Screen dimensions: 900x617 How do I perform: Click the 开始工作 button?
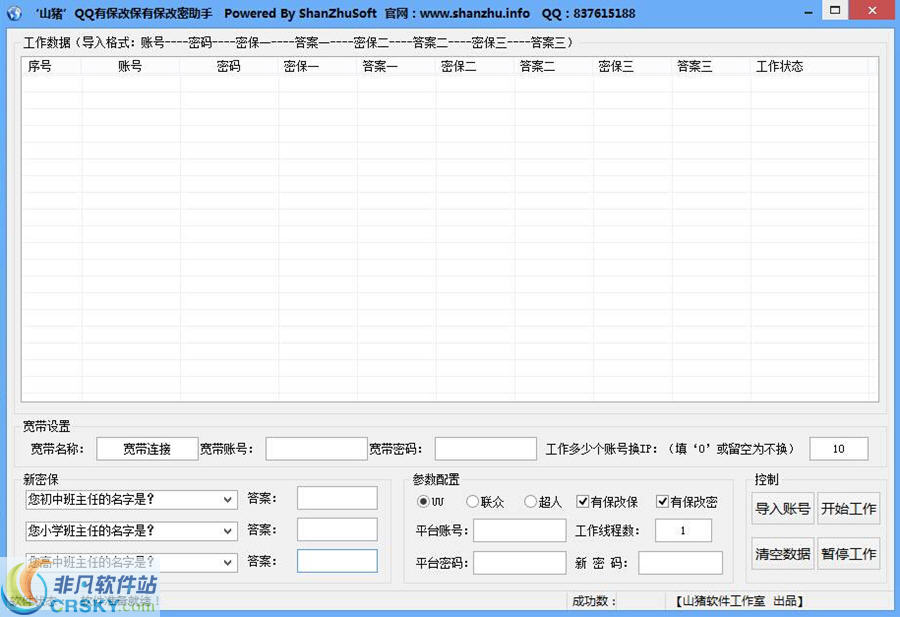[x=849, y=509]
